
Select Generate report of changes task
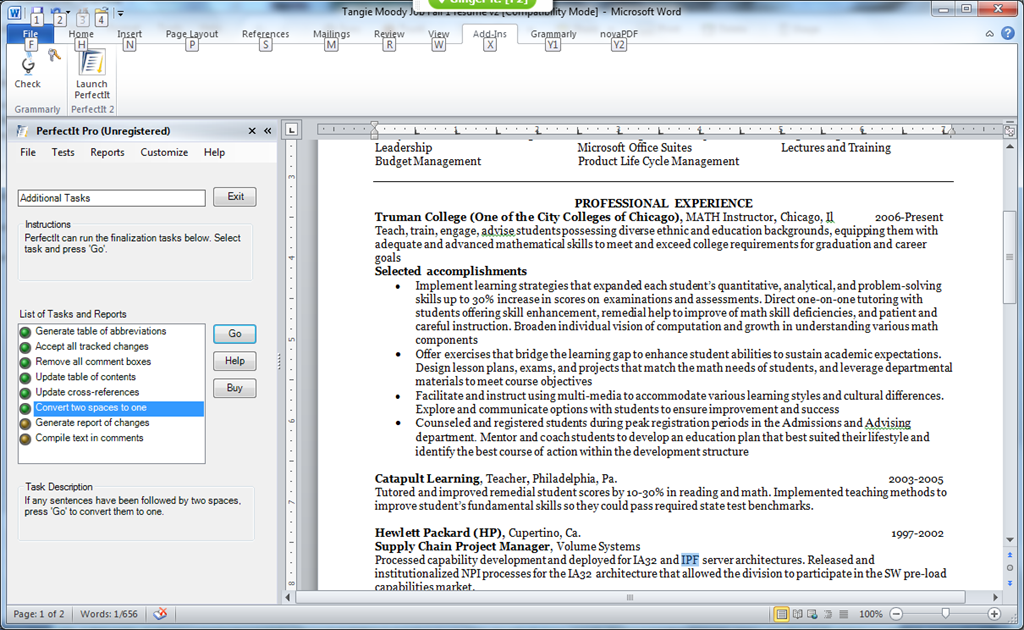pyautogui.click(x=92, y=423)
